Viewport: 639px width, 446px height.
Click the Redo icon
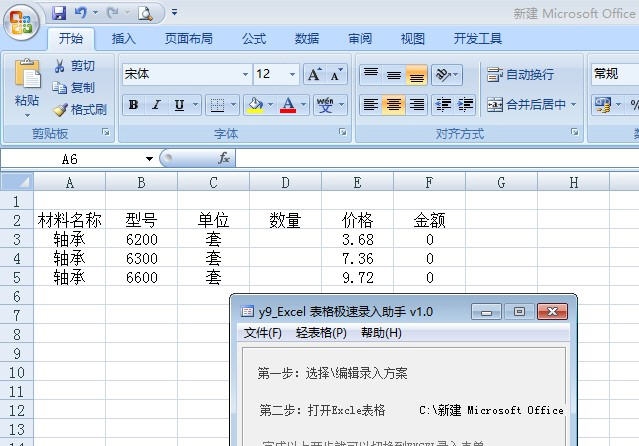point(112,13)
